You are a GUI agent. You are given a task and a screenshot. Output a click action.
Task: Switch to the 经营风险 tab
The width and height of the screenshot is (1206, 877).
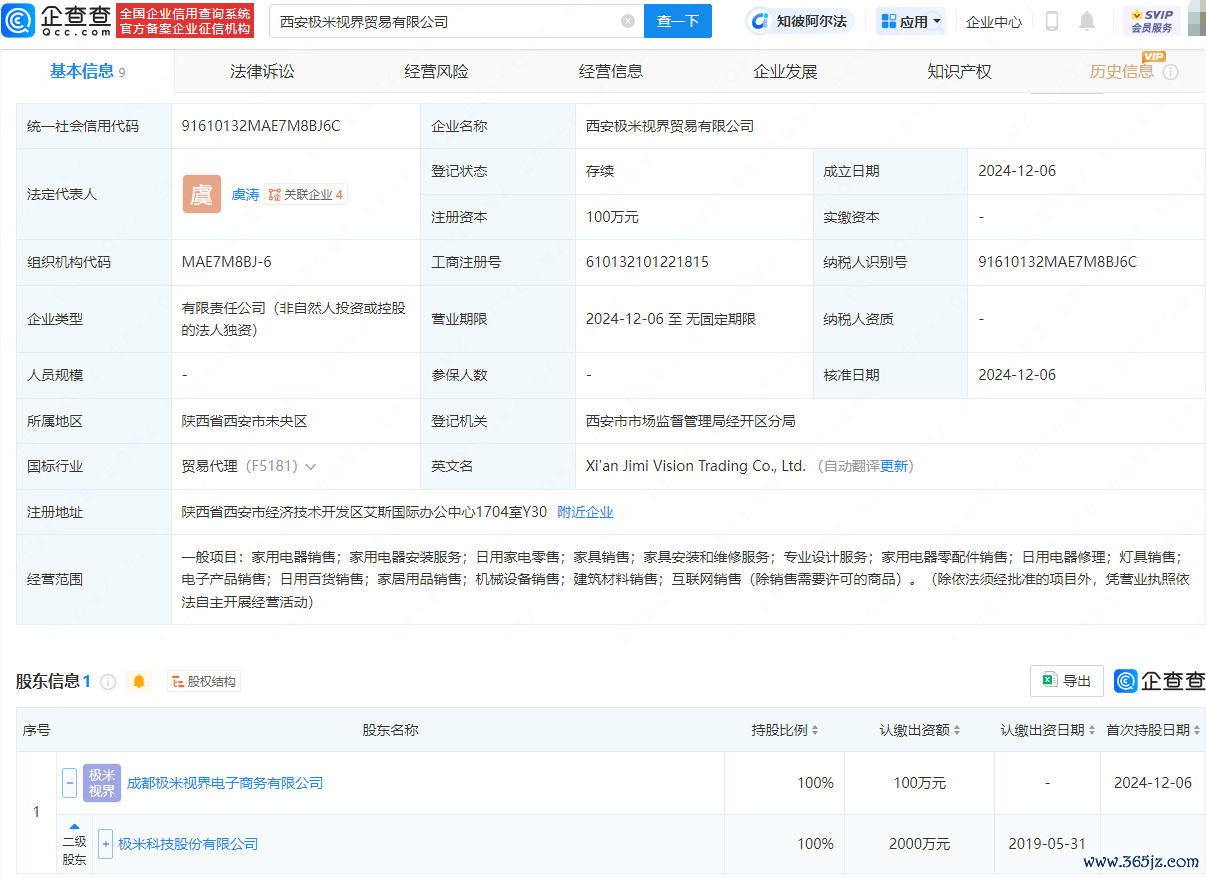pyautogui.click(x=436, y=72)
